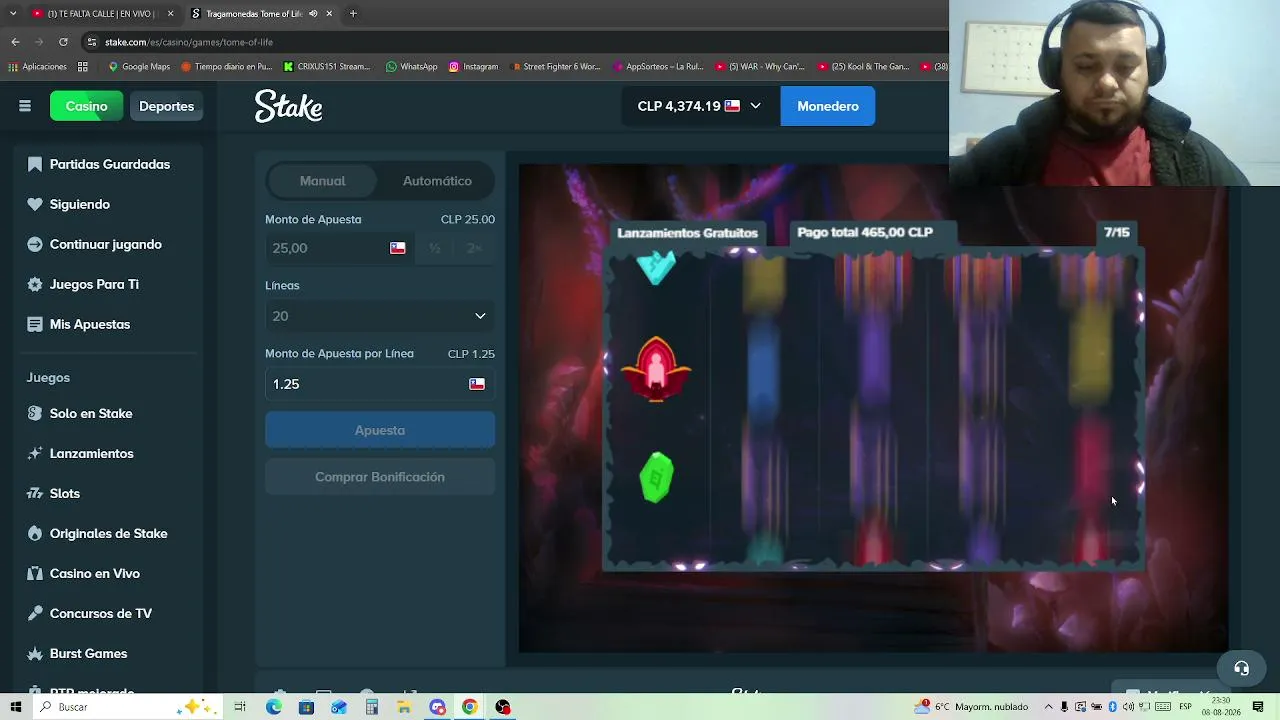
Task: Reload the page with browser refresh button
Action: click(x=63, y=42)
